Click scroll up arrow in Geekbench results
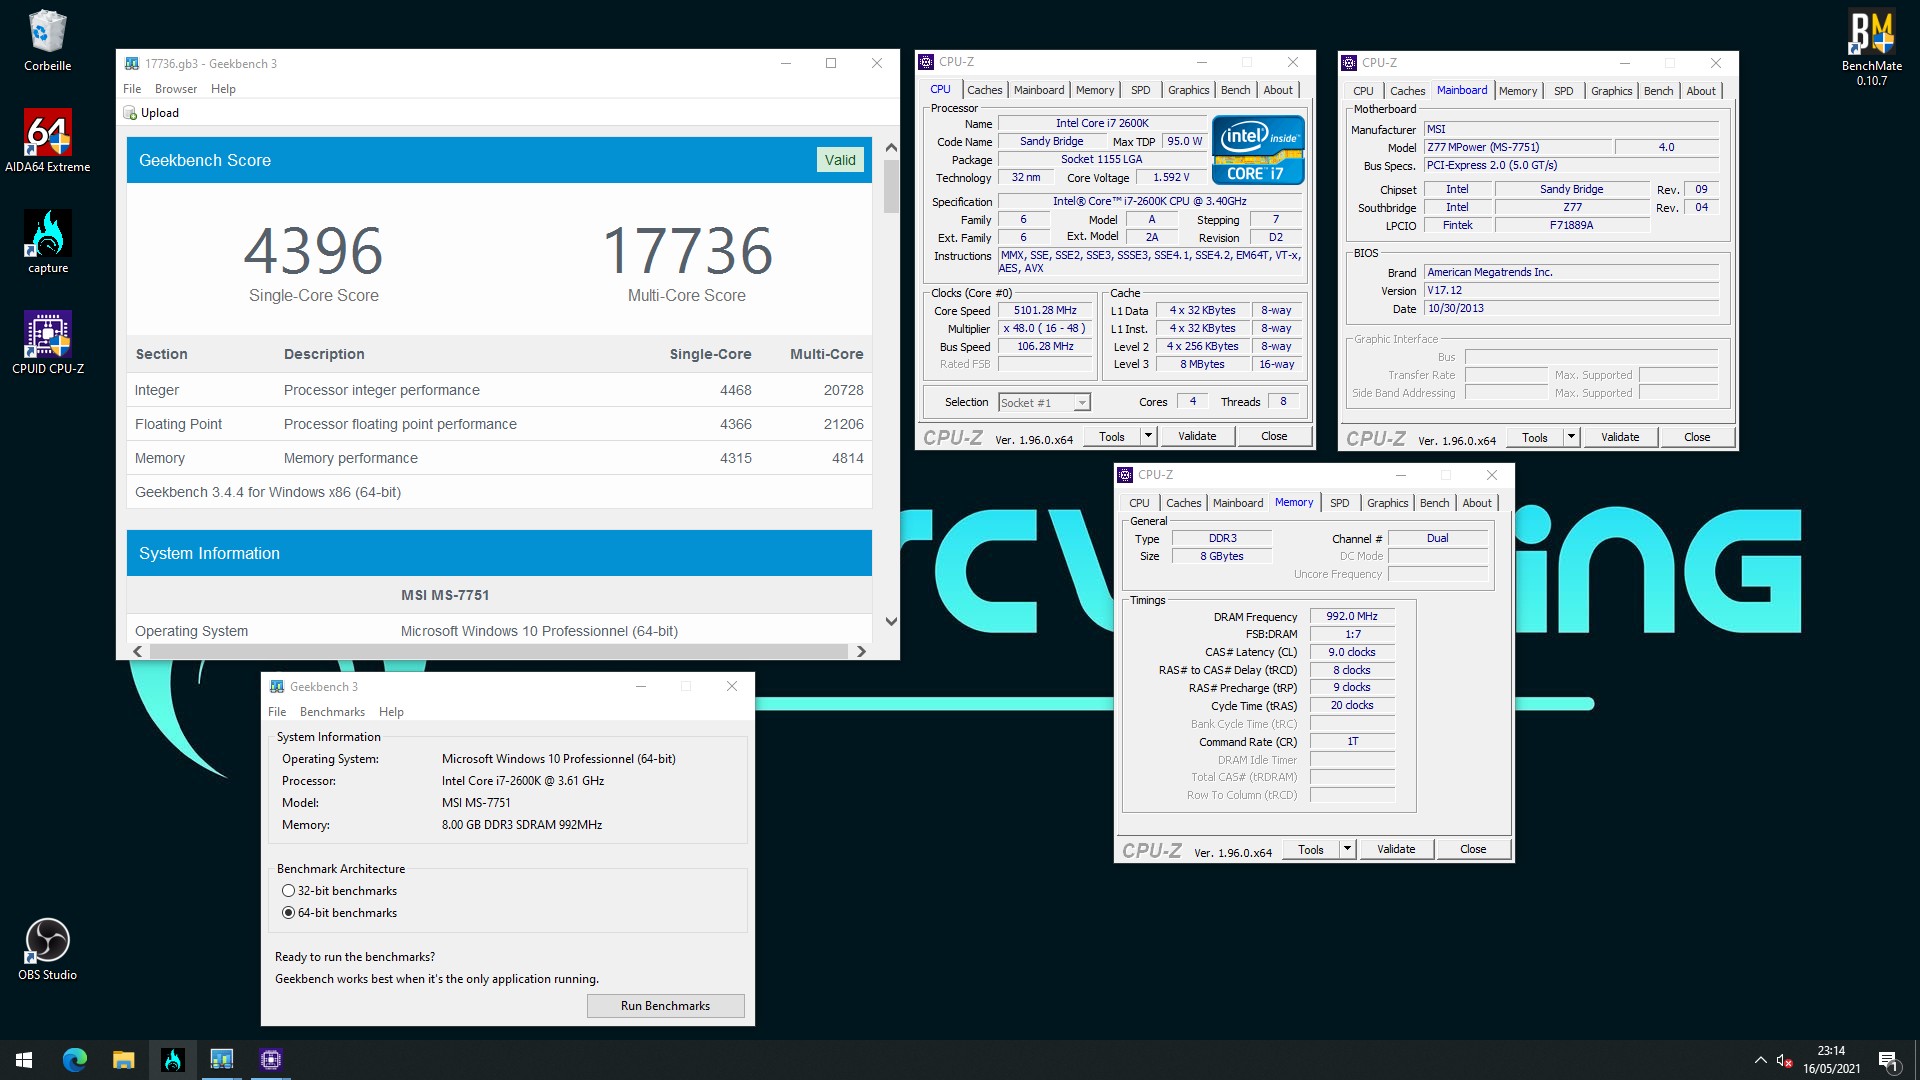The width and height of the screenshot is (1920, 1080). (891, 147)
